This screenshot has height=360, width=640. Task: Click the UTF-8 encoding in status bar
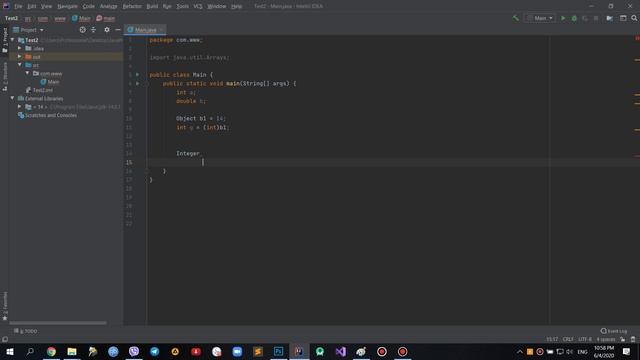point(585,339)
